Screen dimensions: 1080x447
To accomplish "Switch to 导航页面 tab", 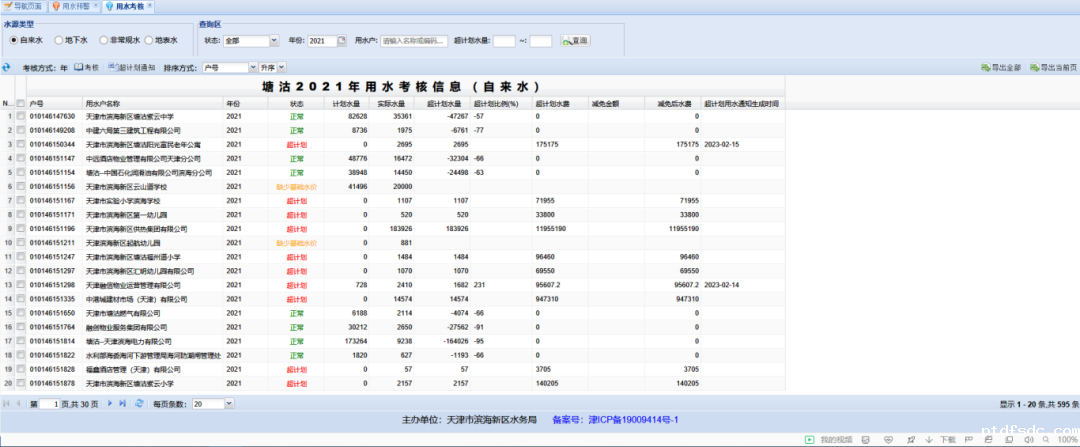I will tap(23, 6).
